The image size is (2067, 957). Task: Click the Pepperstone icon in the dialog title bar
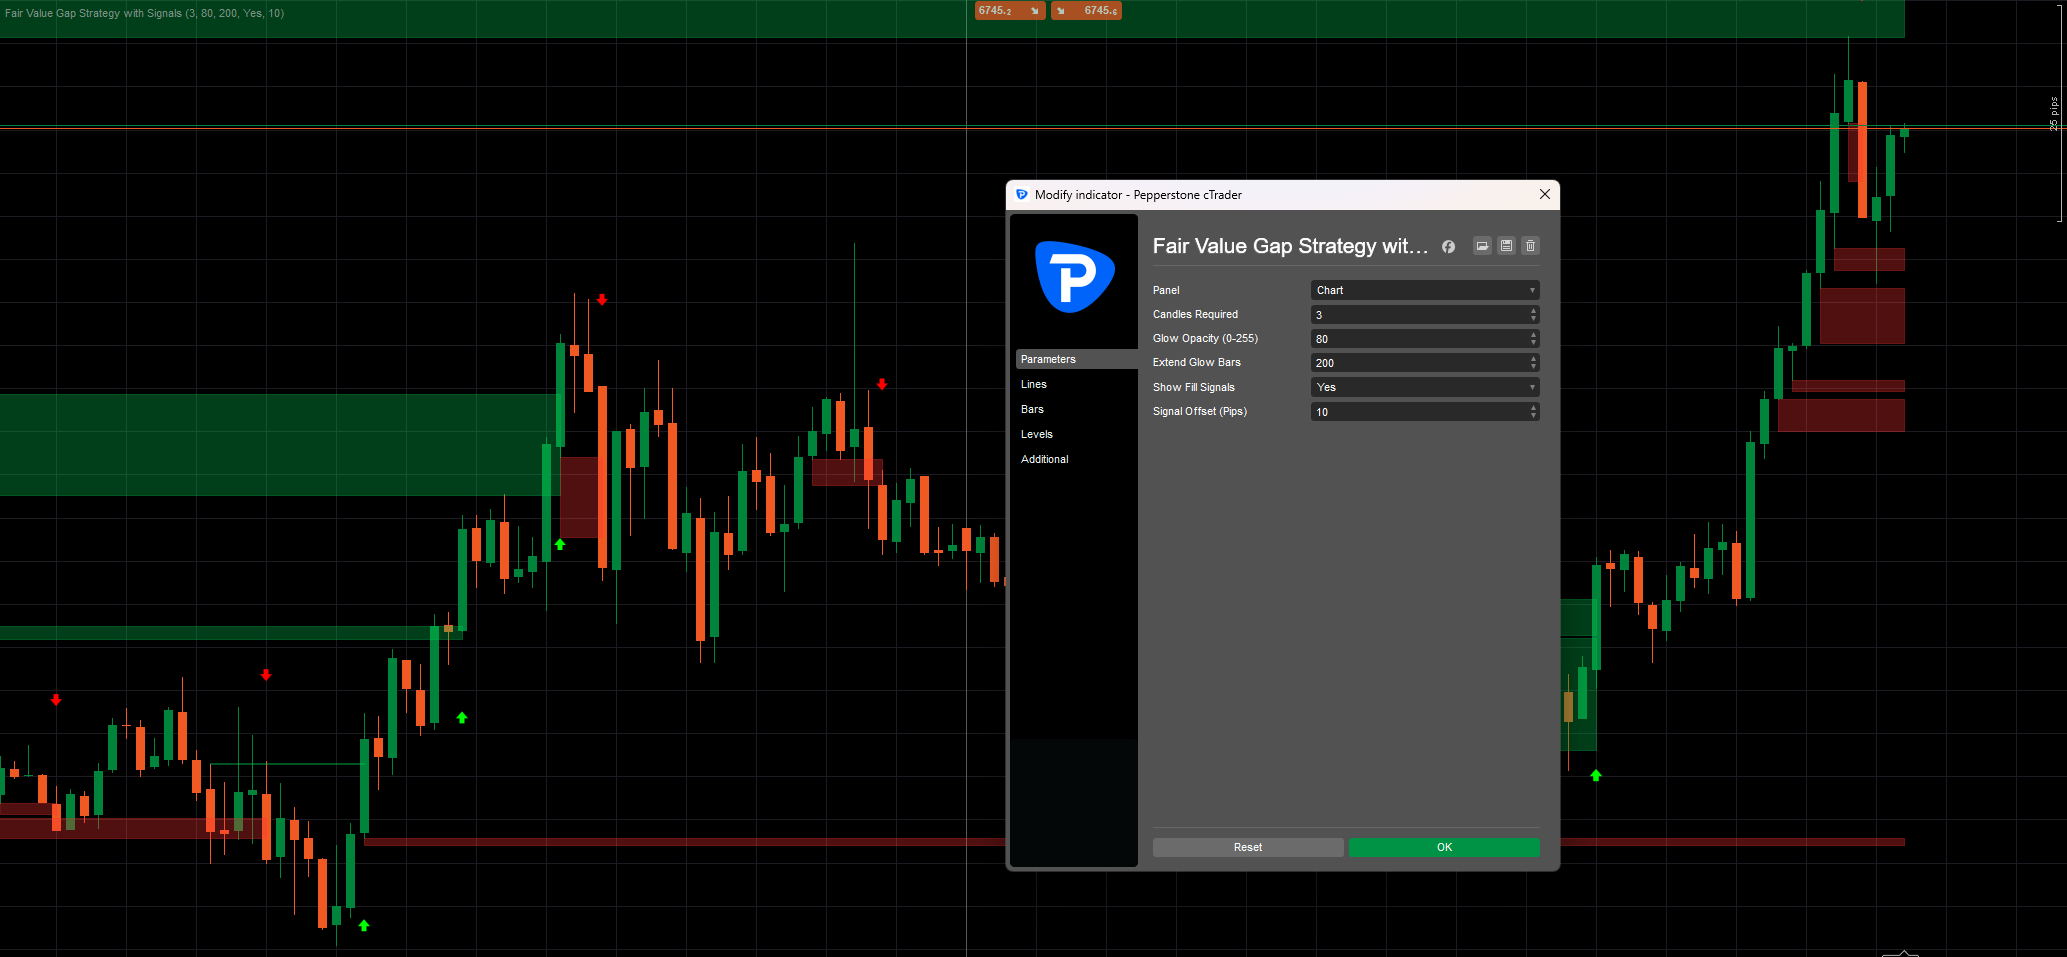tap(1021, 195)
